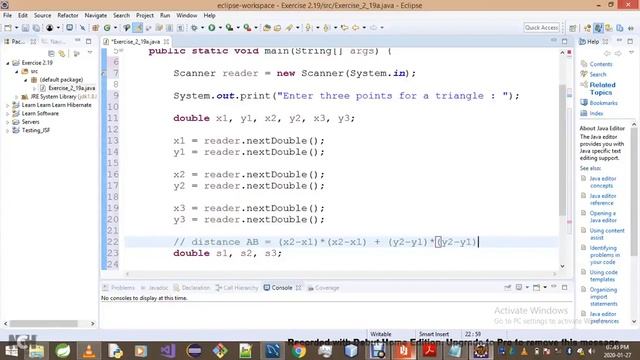Click the Search flashlight toolbar icon
640x360 pixels.
[x=289, y=28]
